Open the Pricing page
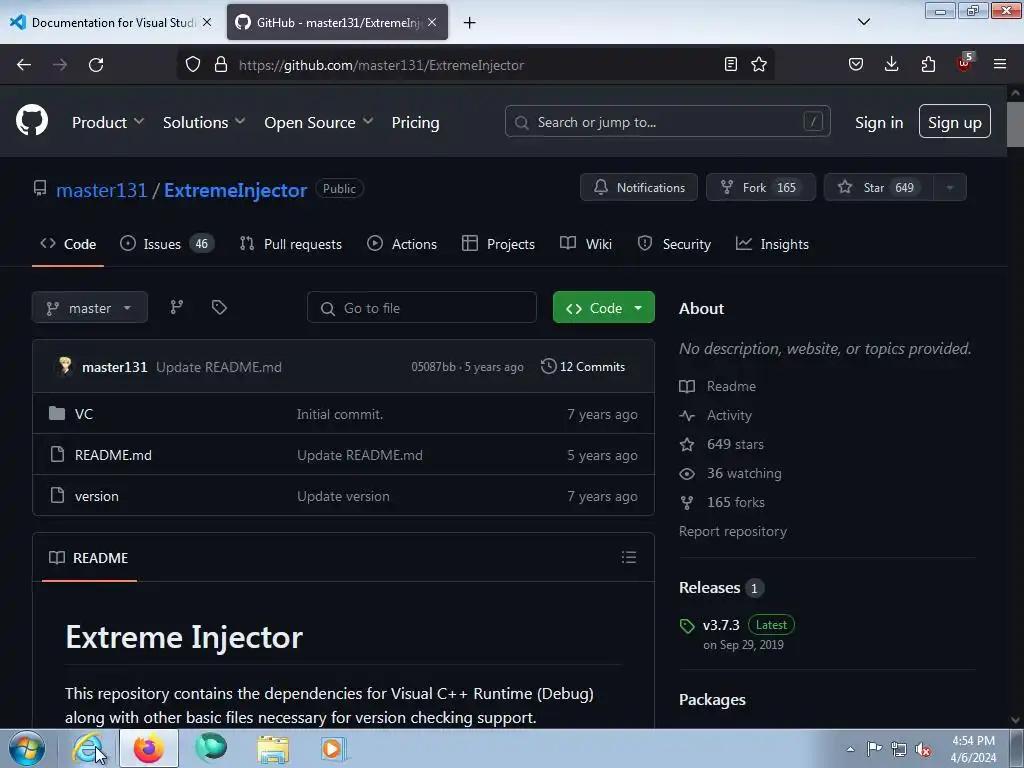 point(415,122)
